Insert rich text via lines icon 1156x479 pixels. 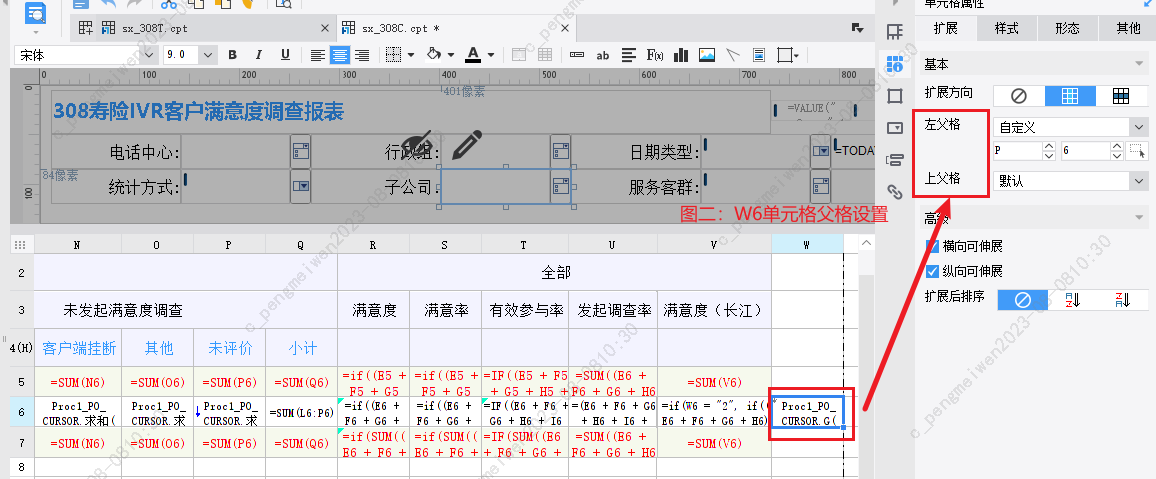point(629,55)
